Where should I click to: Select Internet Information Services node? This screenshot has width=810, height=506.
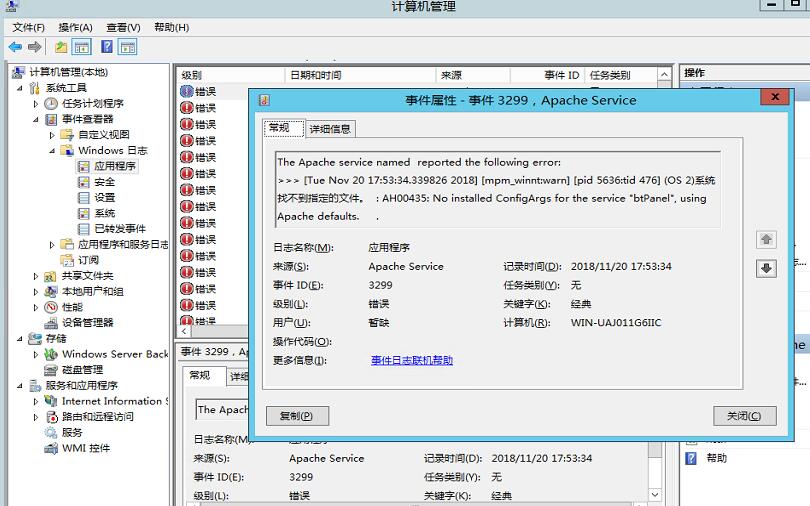(x=115, y=401)
